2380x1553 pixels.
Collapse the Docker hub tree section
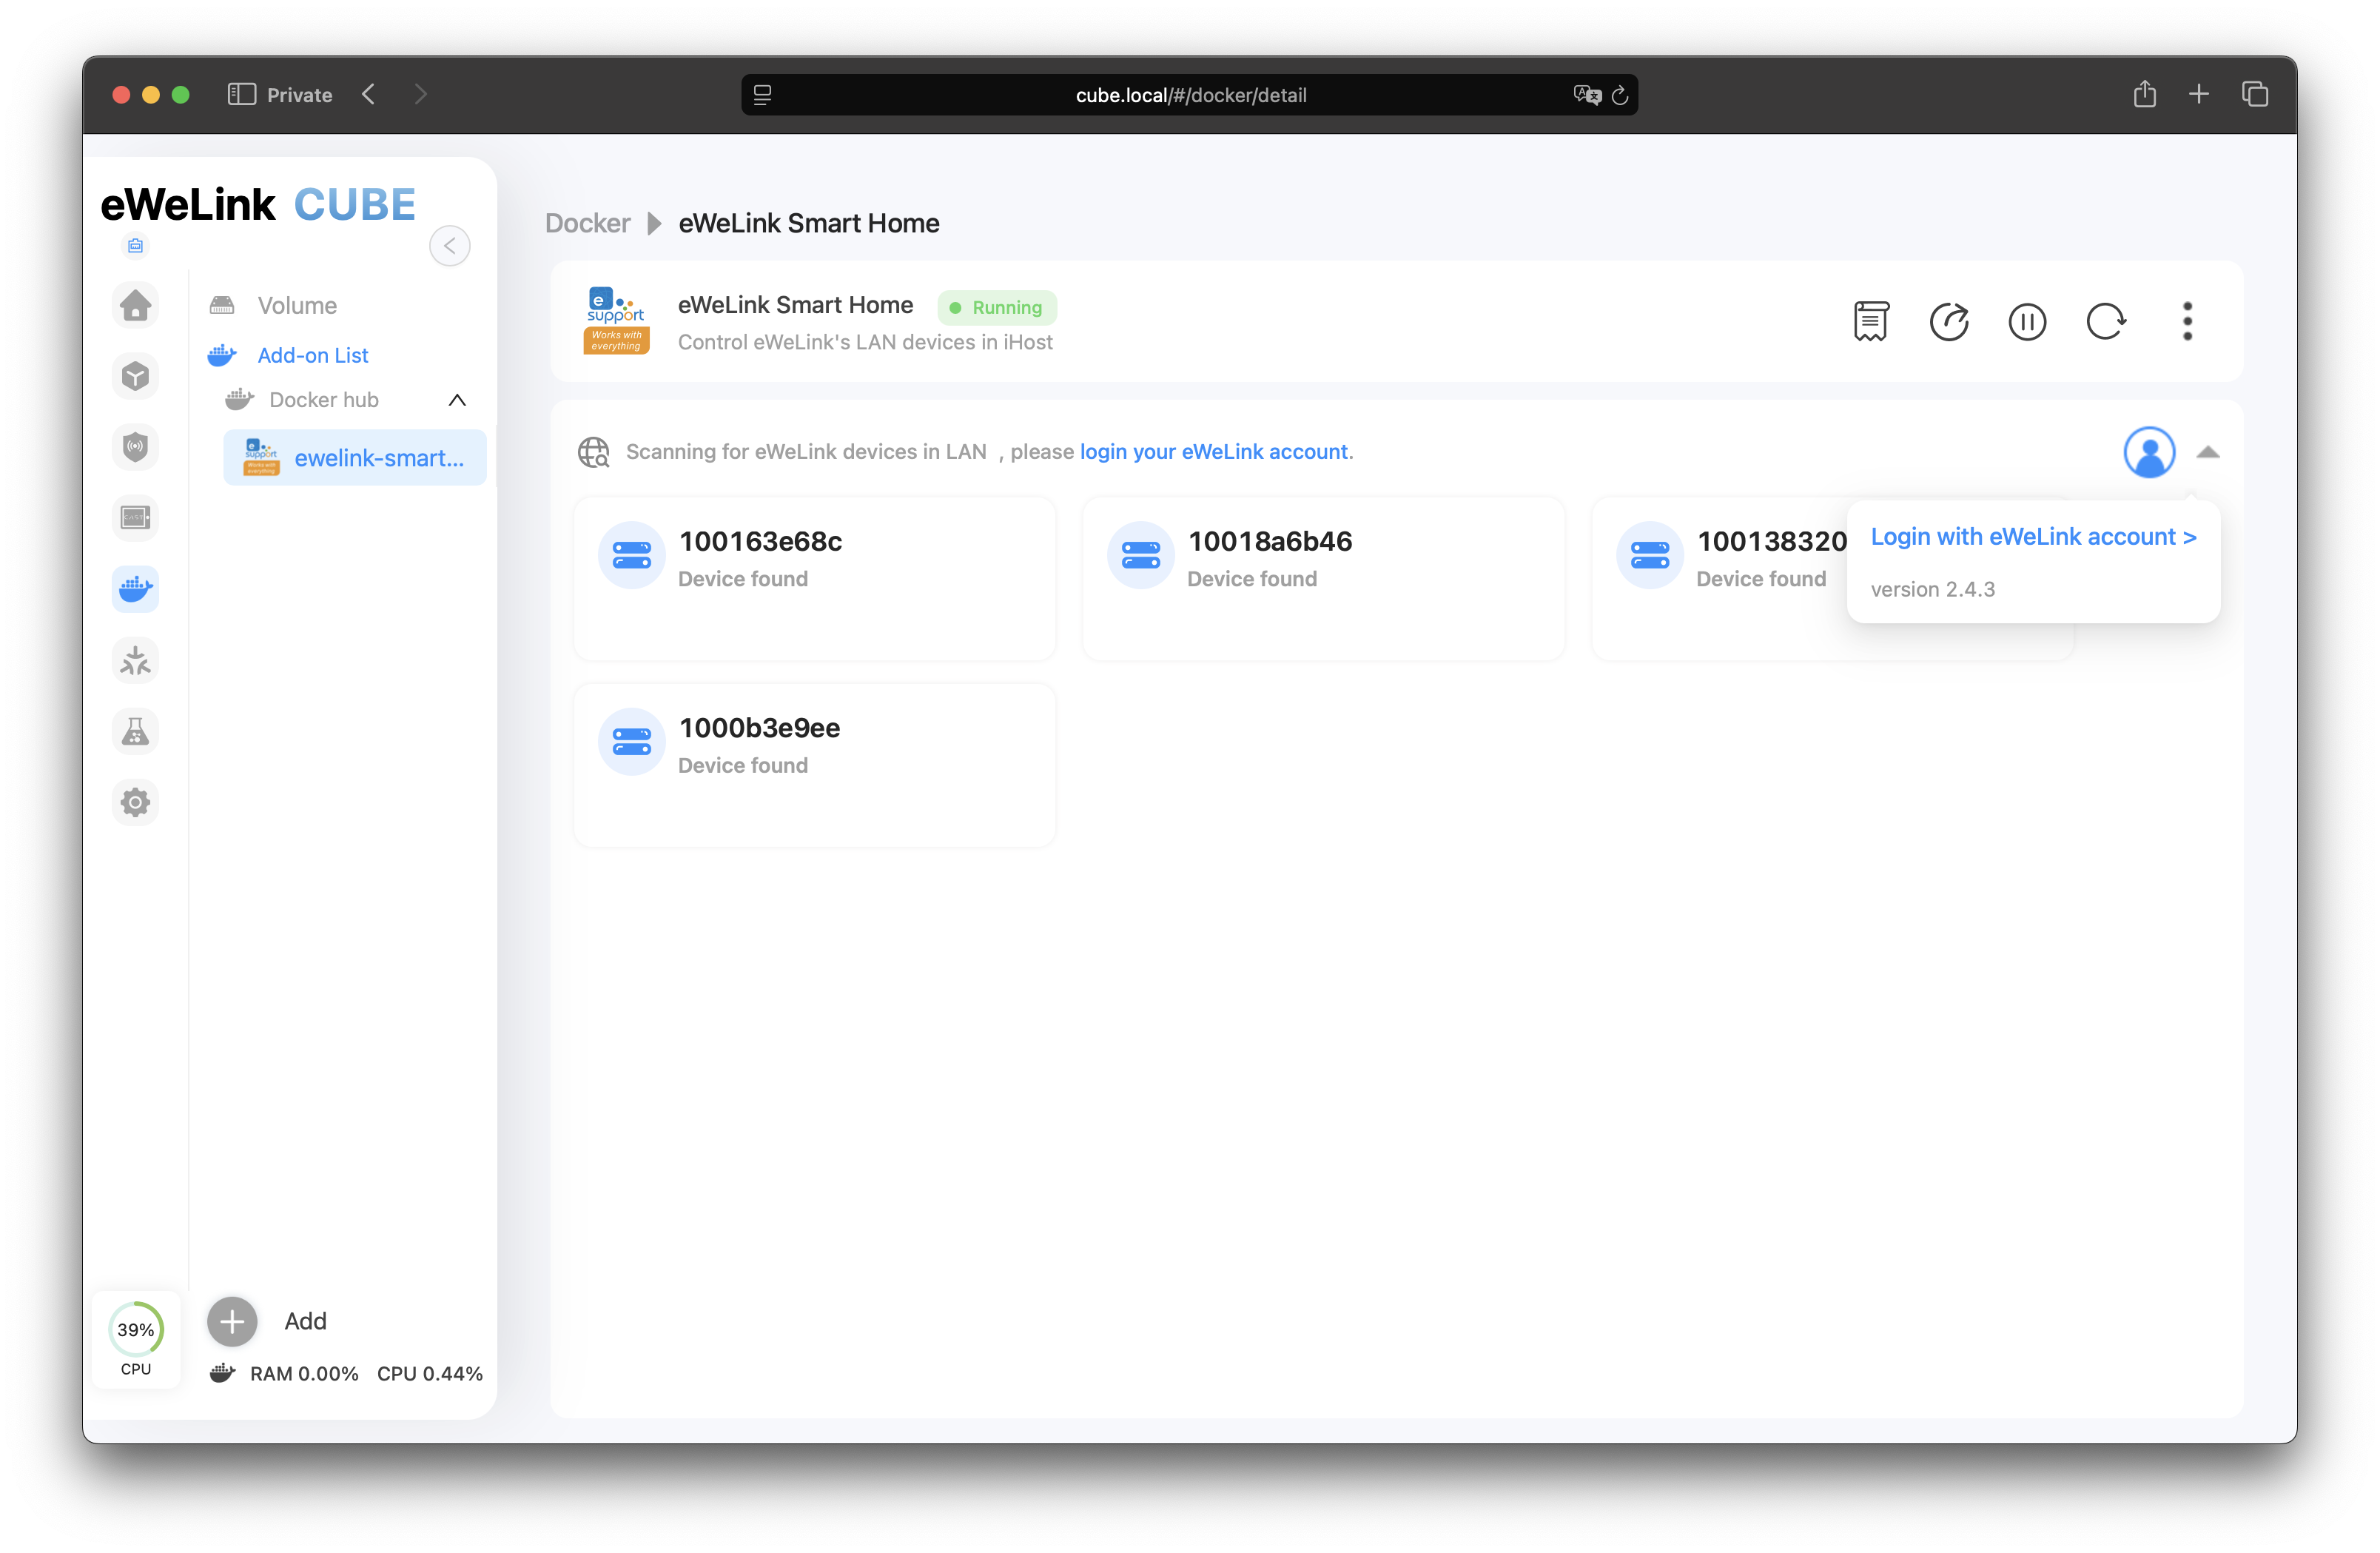click(x=457, y=400)
